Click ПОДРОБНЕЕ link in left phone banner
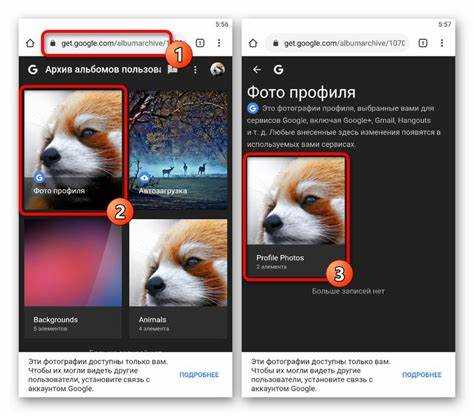 pos(199,375)
